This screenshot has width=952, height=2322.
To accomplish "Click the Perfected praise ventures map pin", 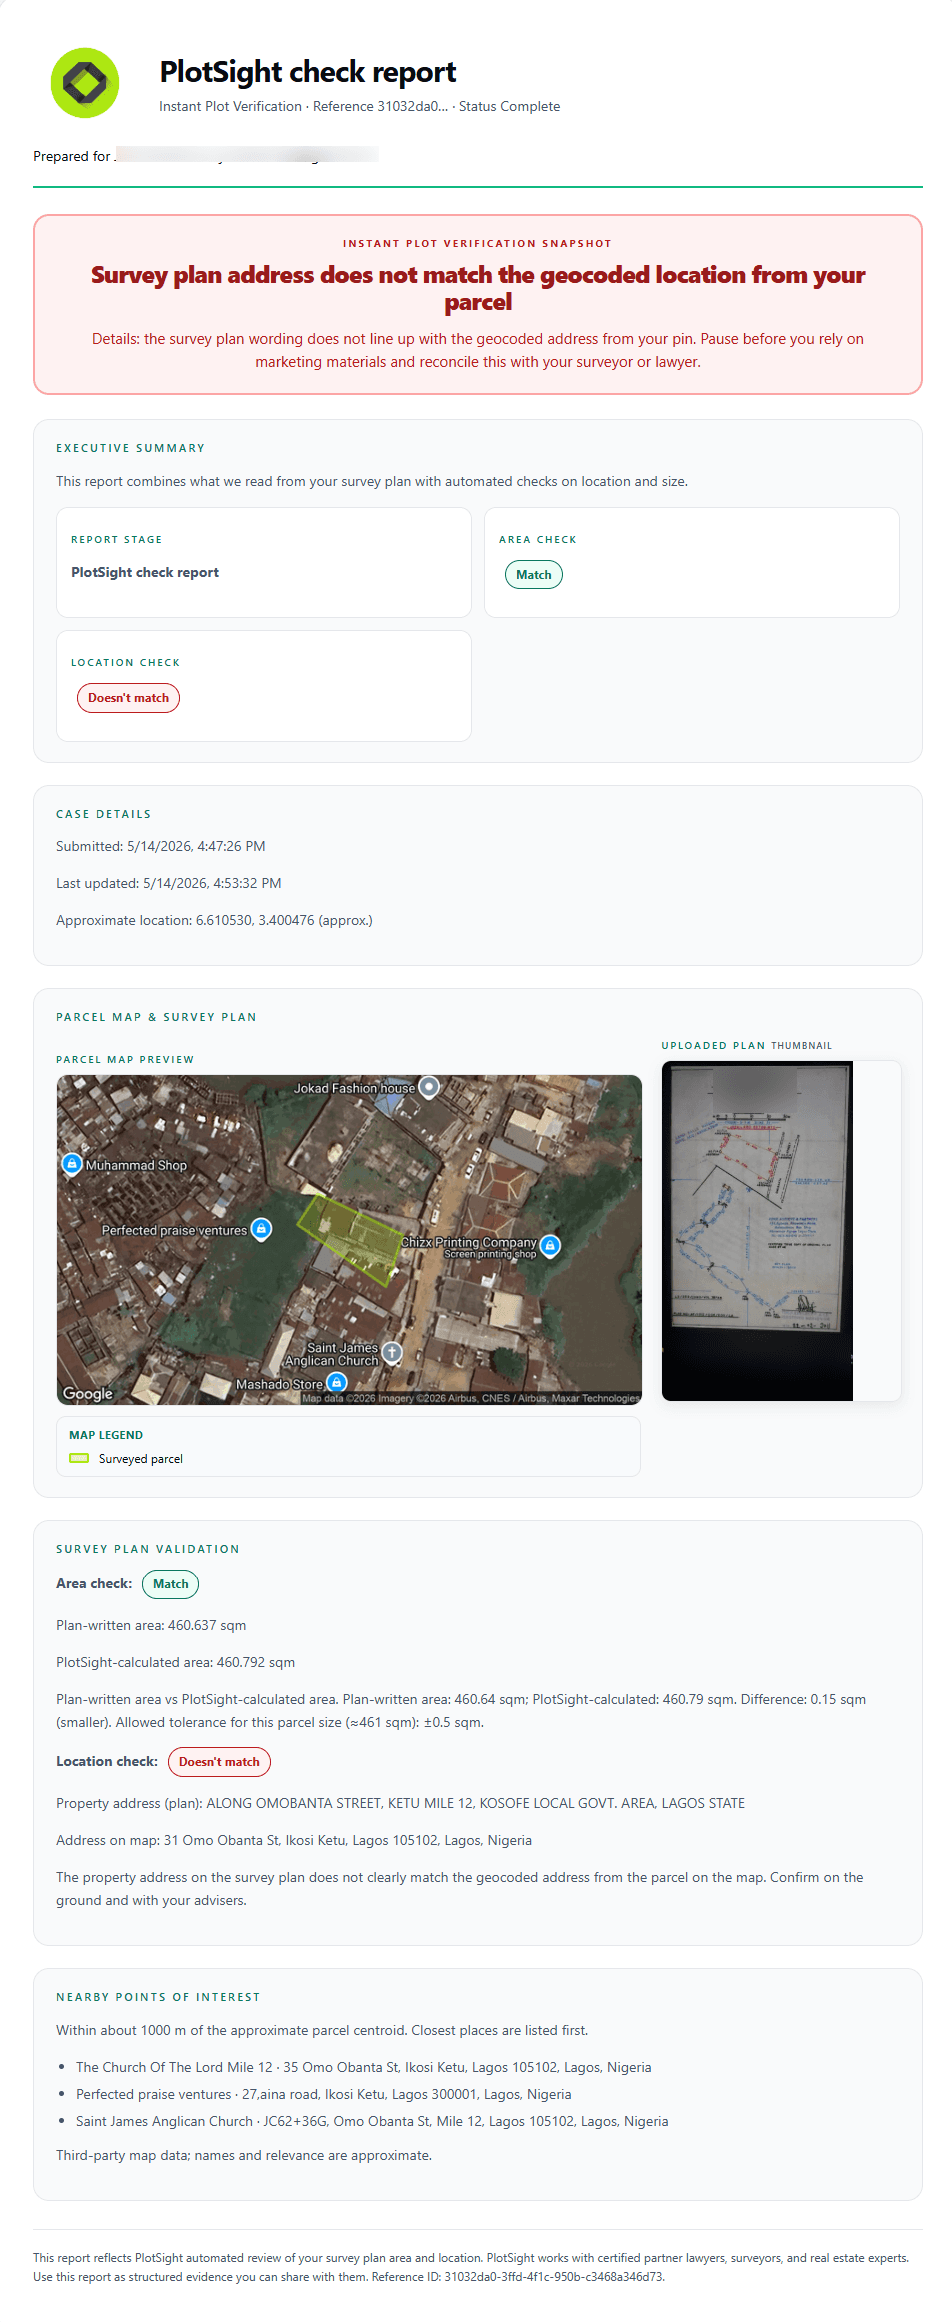I will pos(261,1229).
